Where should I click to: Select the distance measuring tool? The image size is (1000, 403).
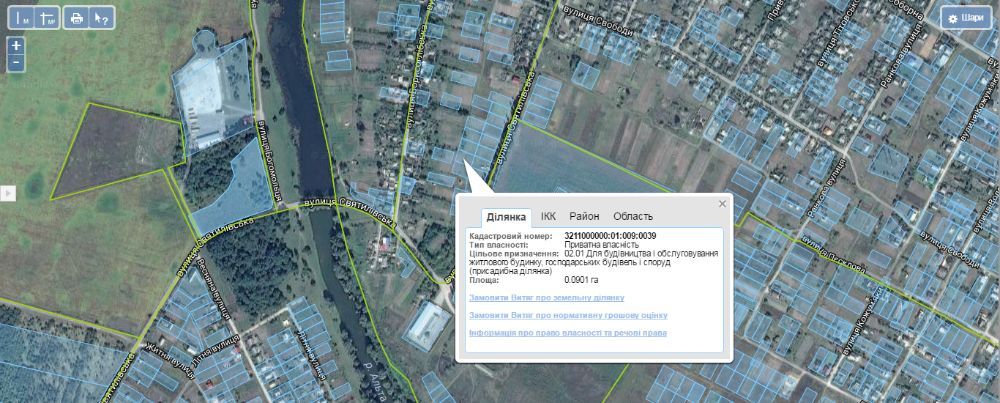[21, 18]
